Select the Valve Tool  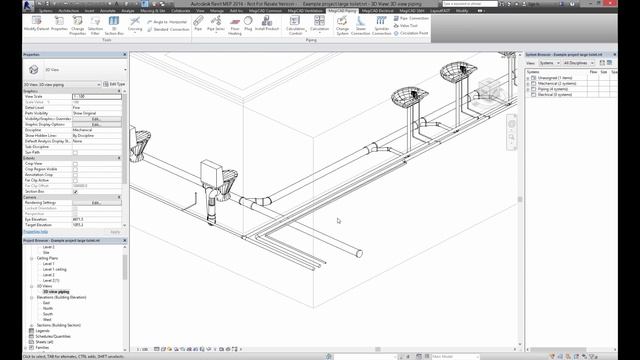(405, 26)
